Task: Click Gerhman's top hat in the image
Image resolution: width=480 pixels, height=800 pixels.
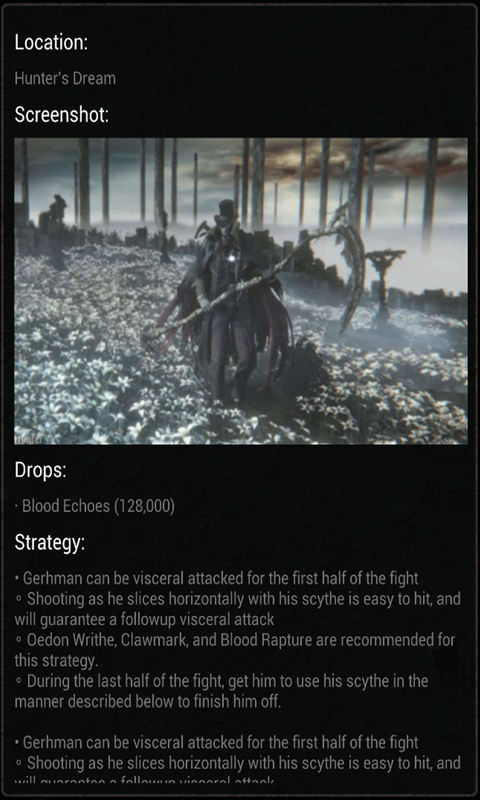Action: coord(226,213)
